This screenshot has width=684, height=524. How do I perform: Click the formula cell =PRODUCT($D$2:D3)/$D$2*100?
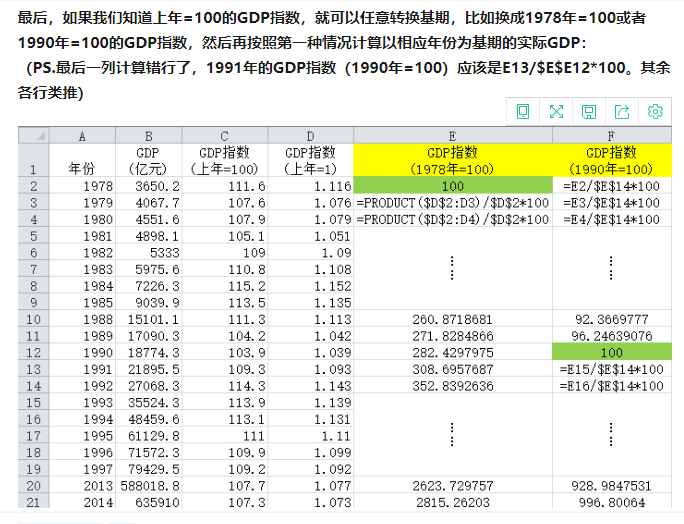click(453, 203)
